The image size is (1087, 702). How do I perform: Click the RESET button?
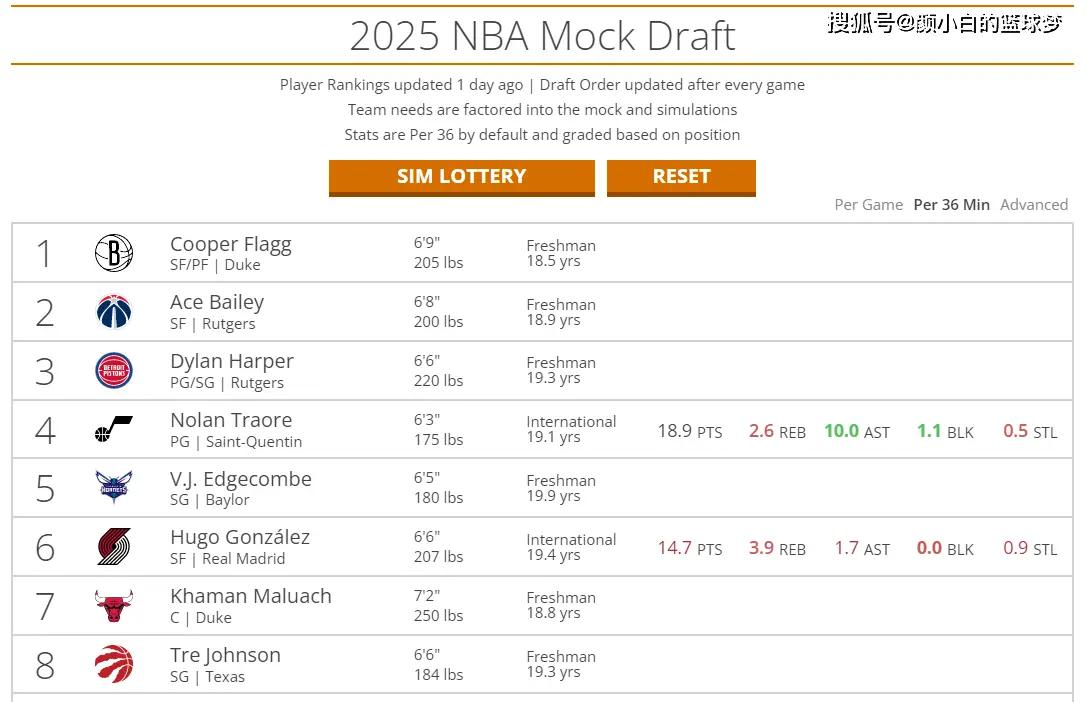(x=681, y=177)
